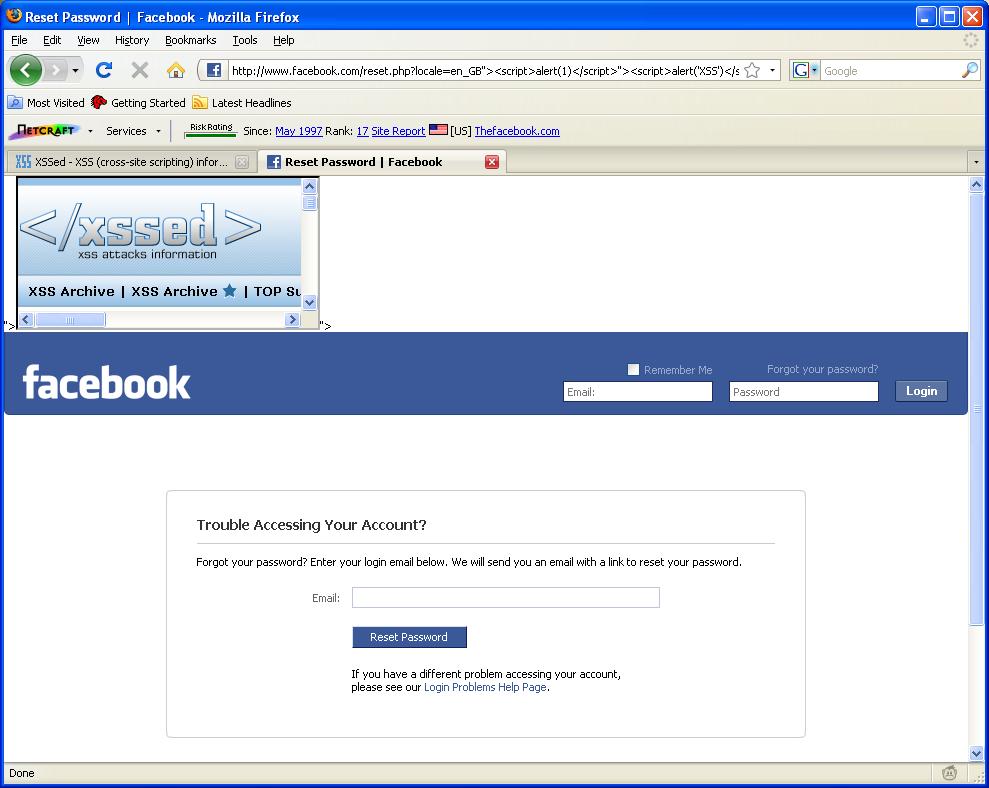Close the Reset Password Facebook tab

[x=492, y=162]
